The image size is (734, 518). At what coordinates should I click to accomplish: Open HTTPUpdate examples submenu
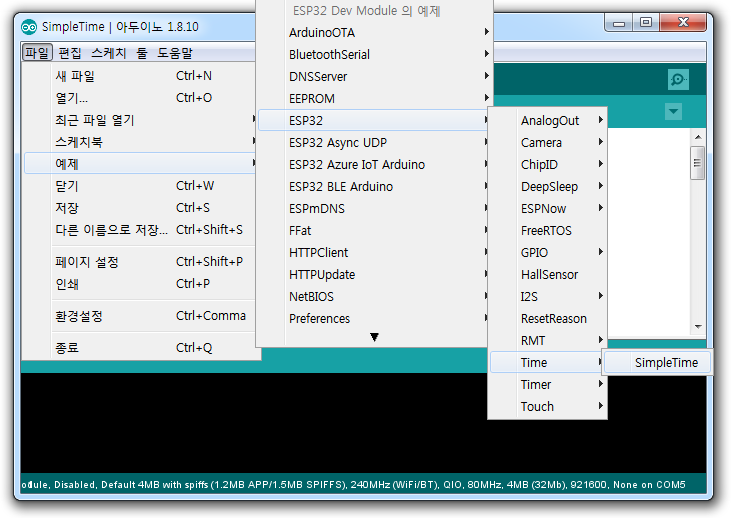point(374,274)
